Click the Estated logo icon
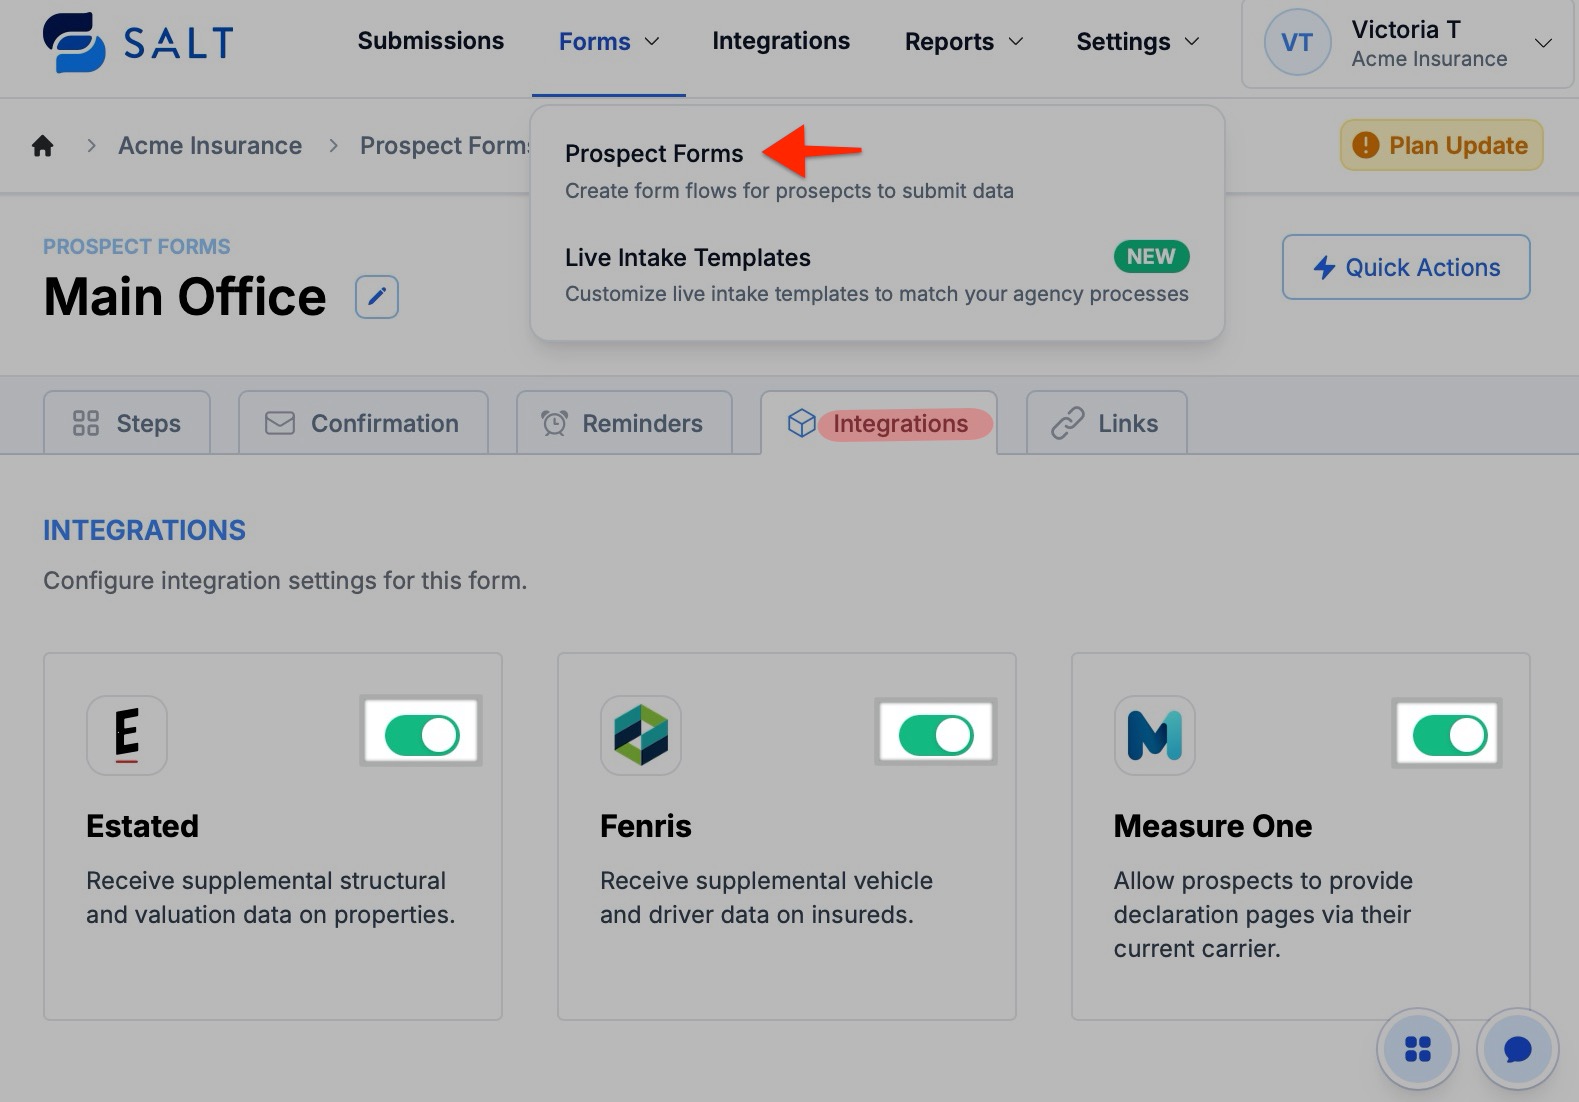This screenshot has height=1102, width=1579. [x=127, y=735]
